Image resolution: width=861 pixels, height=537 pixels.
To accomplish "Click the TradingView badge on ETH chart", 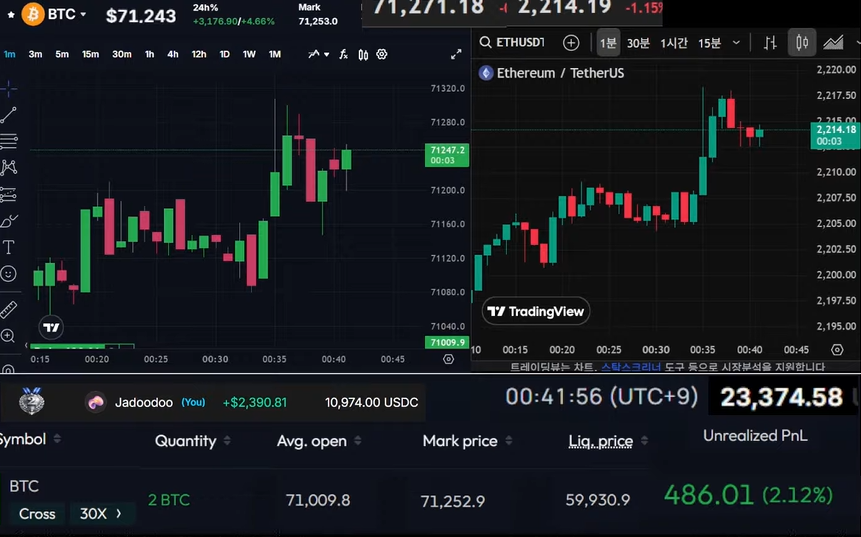I will 536,312.
